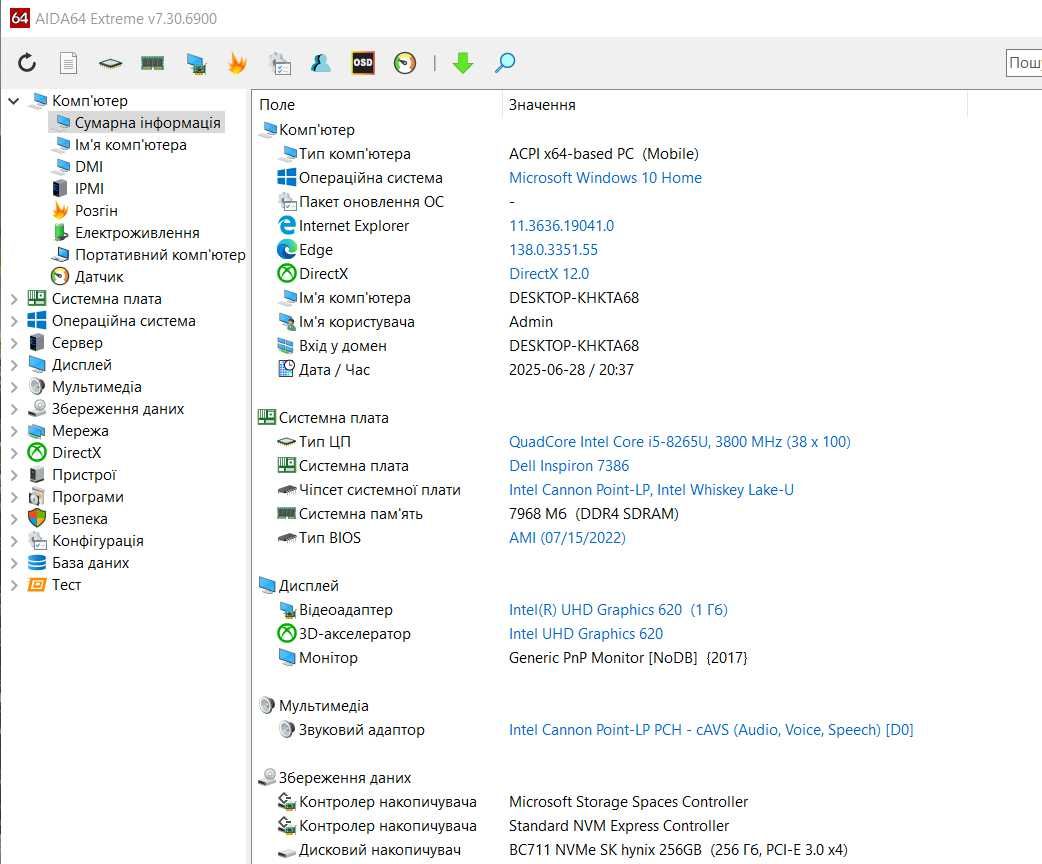Expand the Мультимедіа tree node
The width and height of the screenshot is (1042, 864).
tap(13, 387)
